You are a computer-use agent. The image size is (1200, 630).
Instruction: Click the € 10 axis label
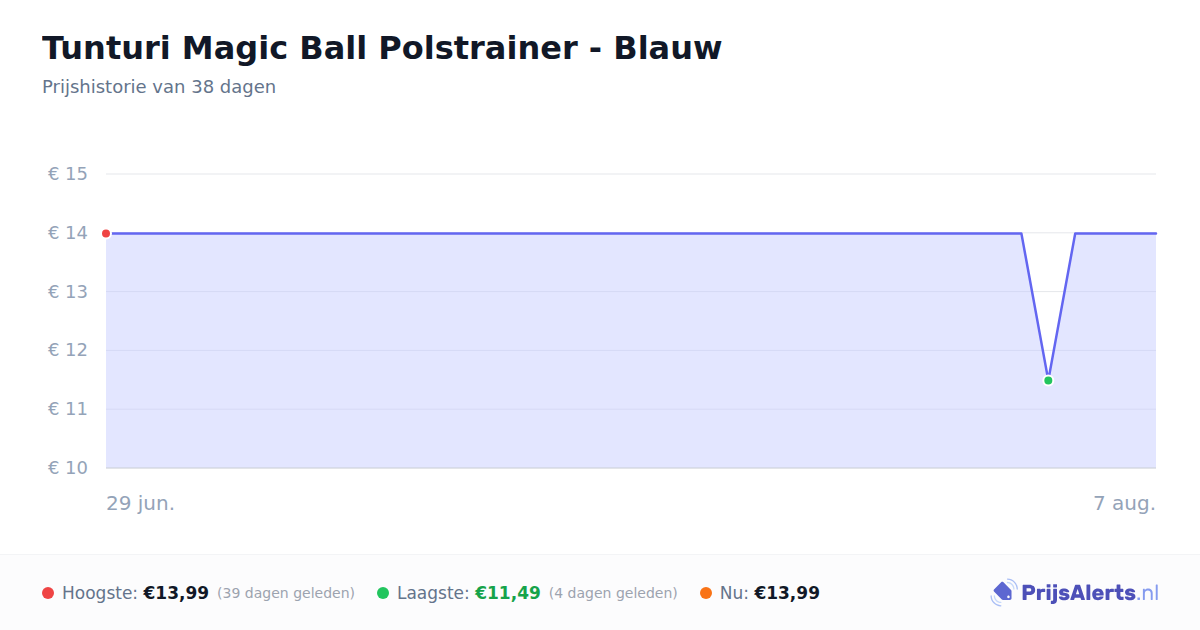[x=68, y=468]
